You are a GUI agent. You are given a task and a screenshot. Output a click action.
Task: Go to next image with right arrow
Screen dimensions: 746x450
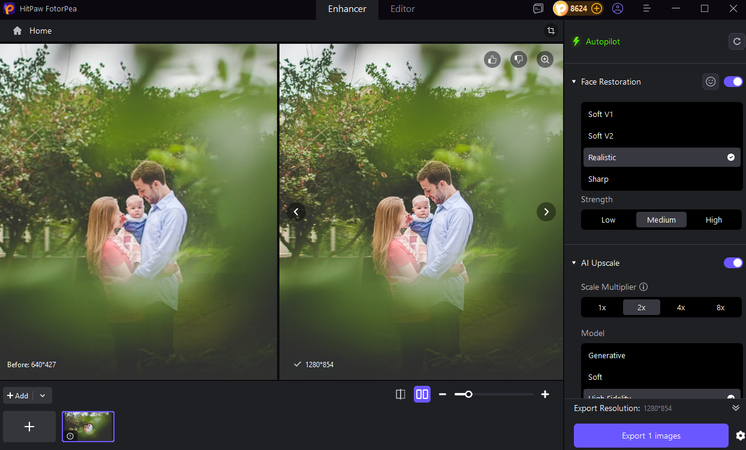point(546,212)
